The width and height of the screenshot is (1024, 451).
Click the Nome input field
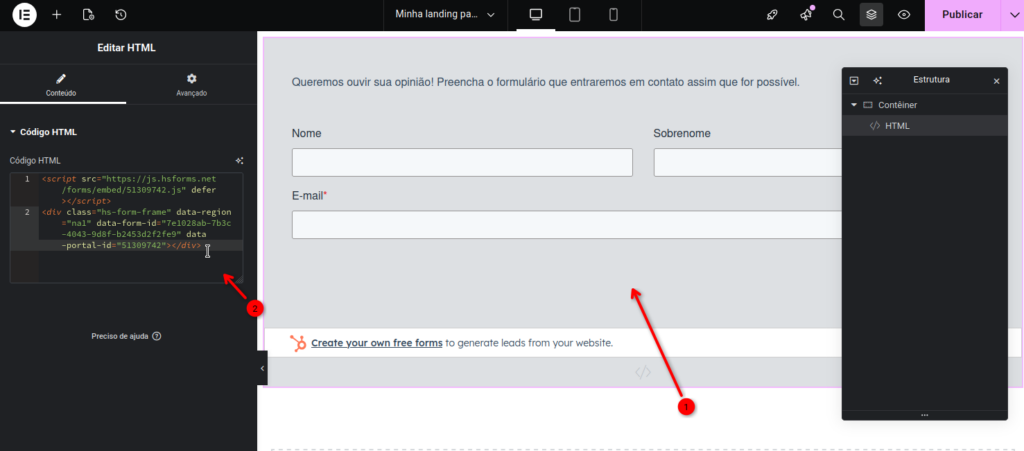pyautogui.click(x=462, y=163)
